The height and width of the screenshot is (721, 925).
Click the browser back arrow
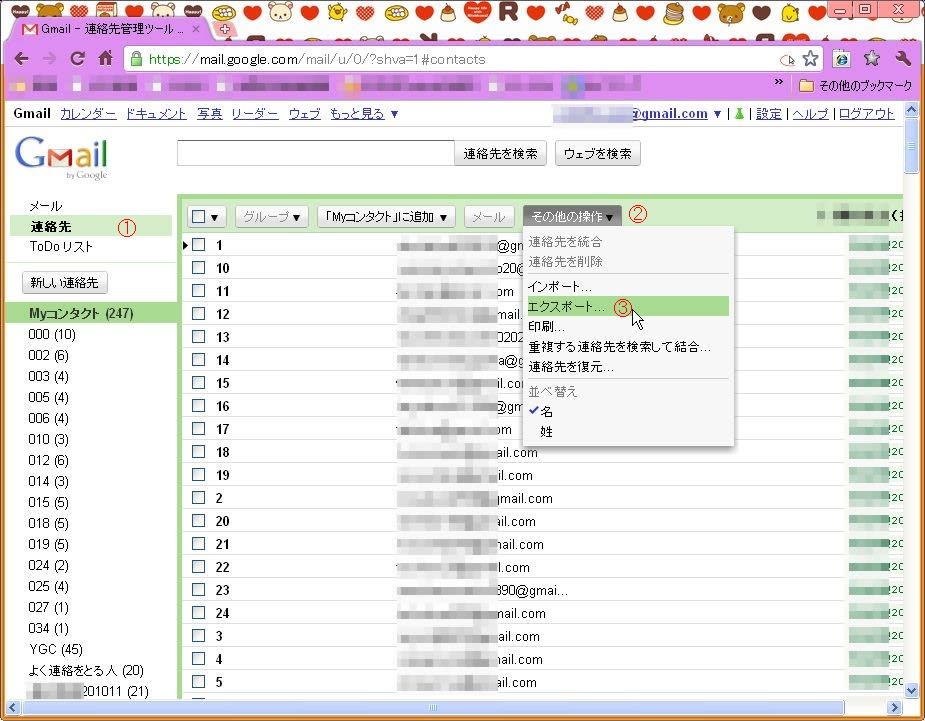21,58
